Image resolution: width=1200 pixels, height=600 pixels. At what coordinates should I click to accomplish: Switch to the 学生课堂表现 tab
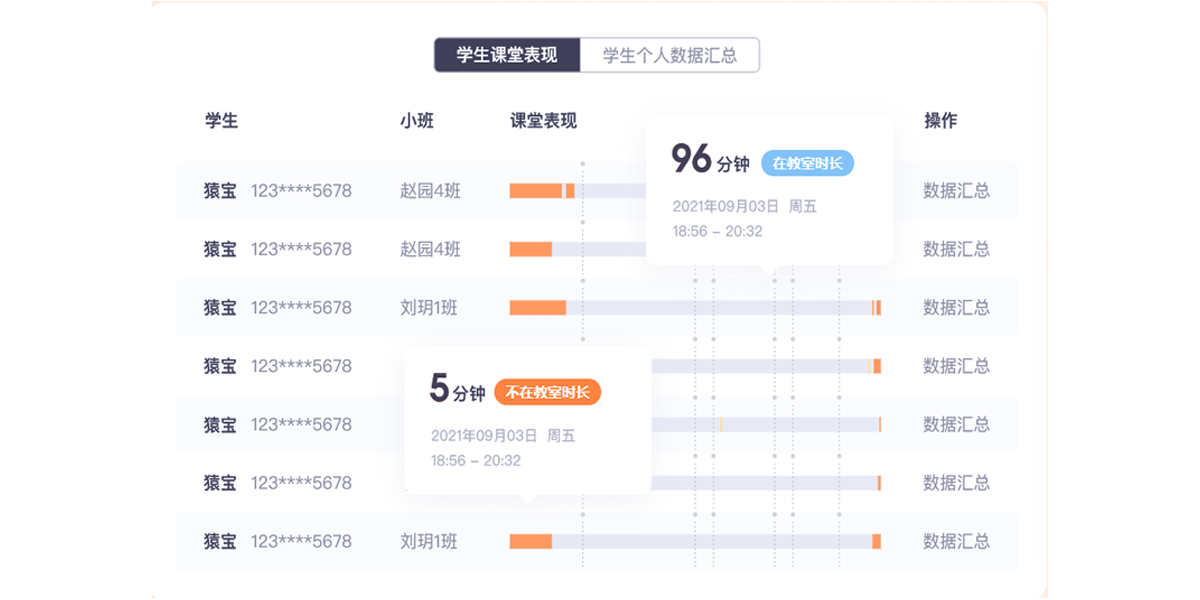pyautogui.click(x=507, y=55)
